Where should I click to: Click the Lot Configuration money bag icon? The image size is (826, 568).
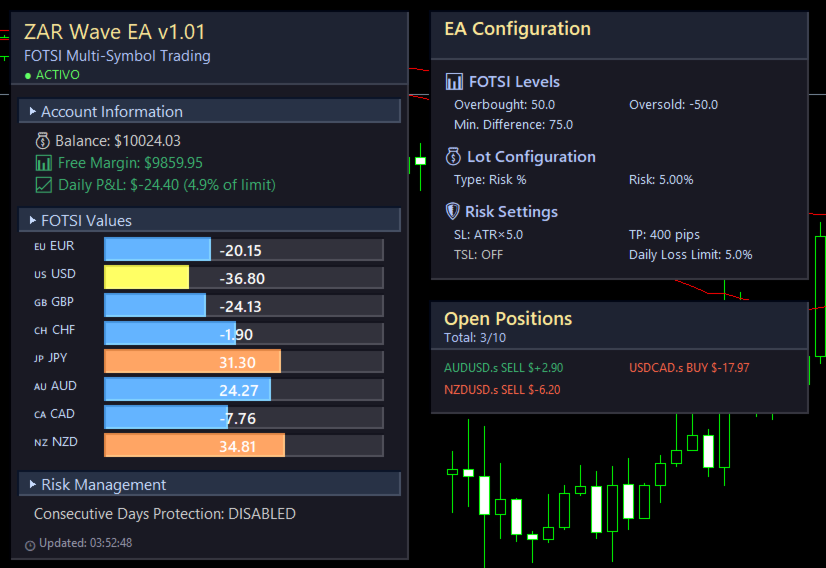point(453,157)
